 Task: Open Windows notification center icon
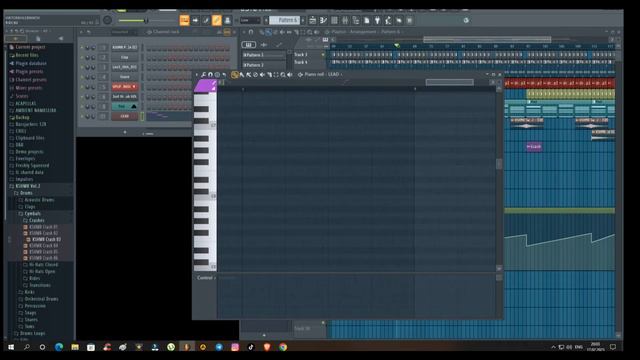pos(613,347)
